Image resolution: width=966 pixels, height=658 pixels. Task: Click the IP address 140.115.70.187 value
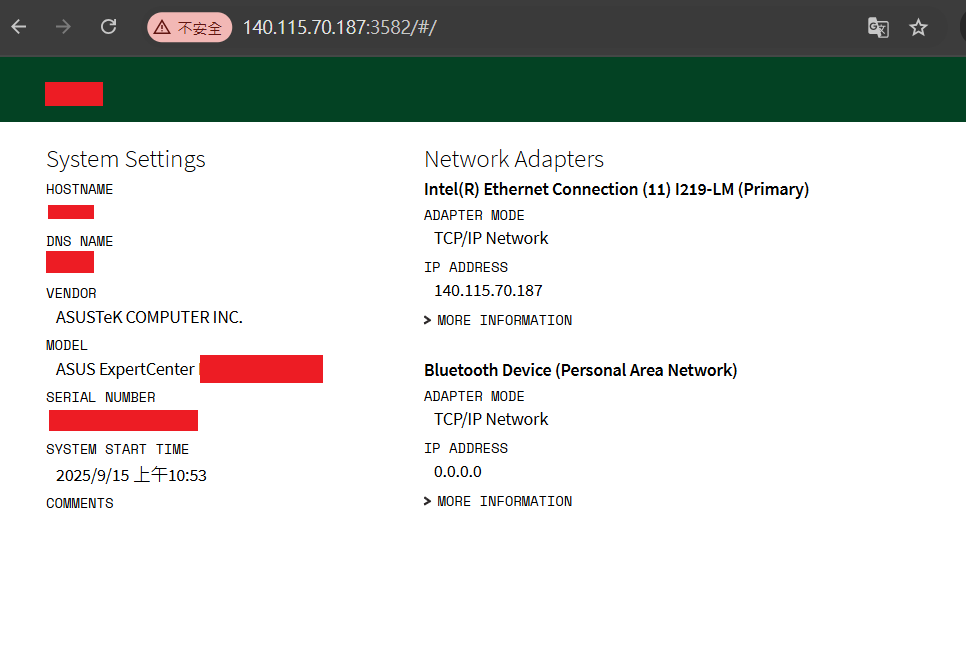point(488,291)
